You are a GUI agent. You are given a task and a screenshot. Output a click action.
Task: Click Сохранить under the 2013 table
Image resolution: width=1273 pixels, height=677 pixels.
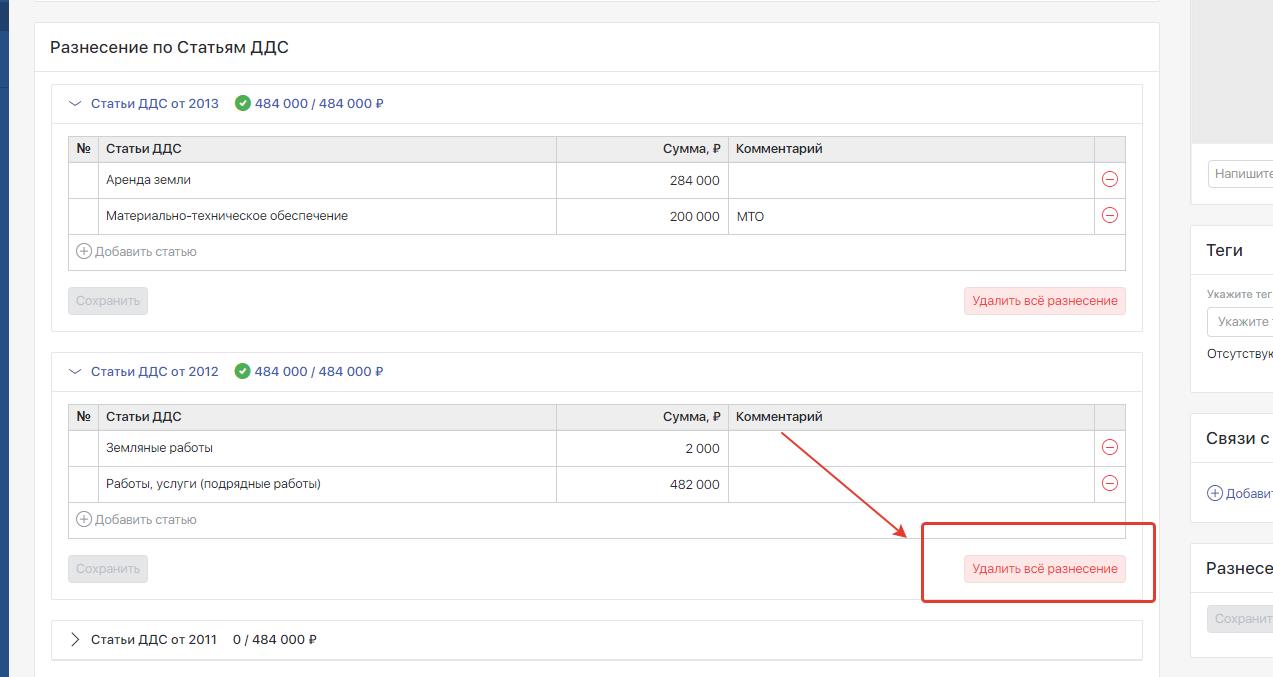[108, 301]
